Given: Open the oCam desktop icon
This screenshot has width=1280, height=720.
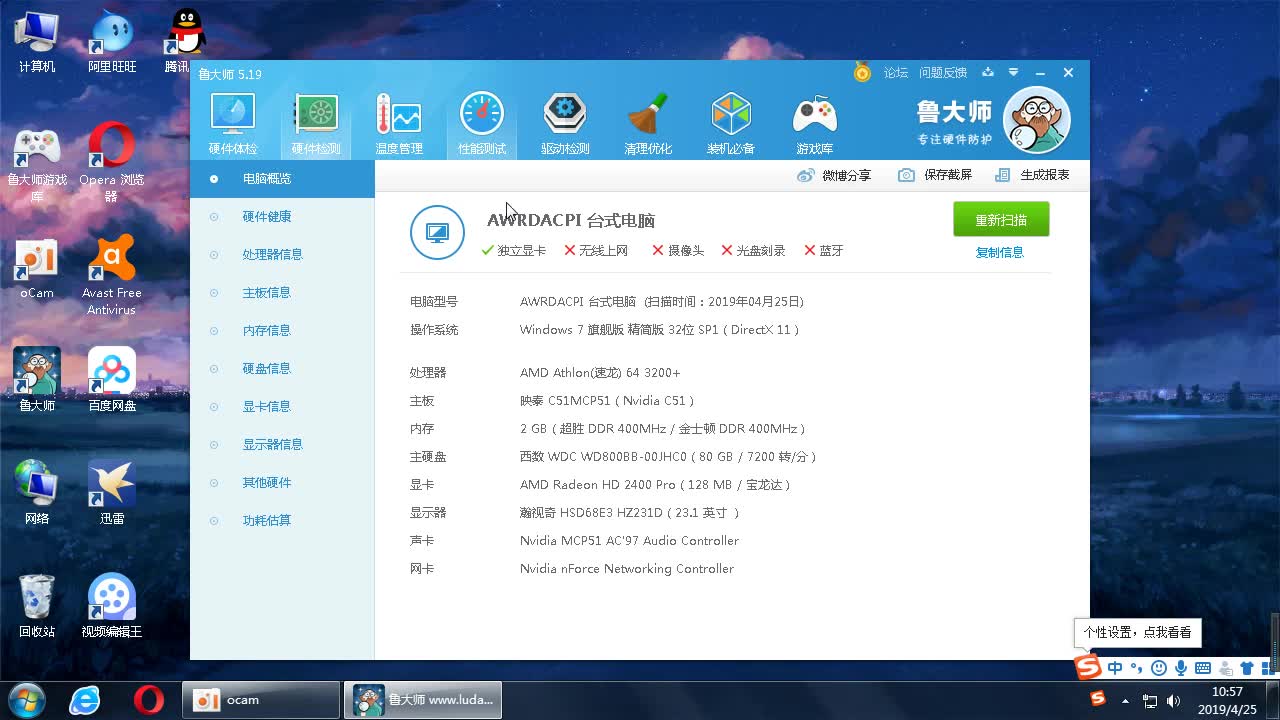Looking at the screenshot, I should tap(37, 268).
